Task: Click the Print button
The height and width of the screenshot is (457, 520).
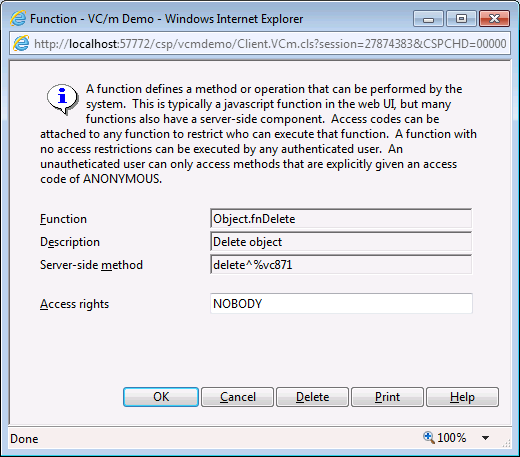Action: (x=387, y=397)
